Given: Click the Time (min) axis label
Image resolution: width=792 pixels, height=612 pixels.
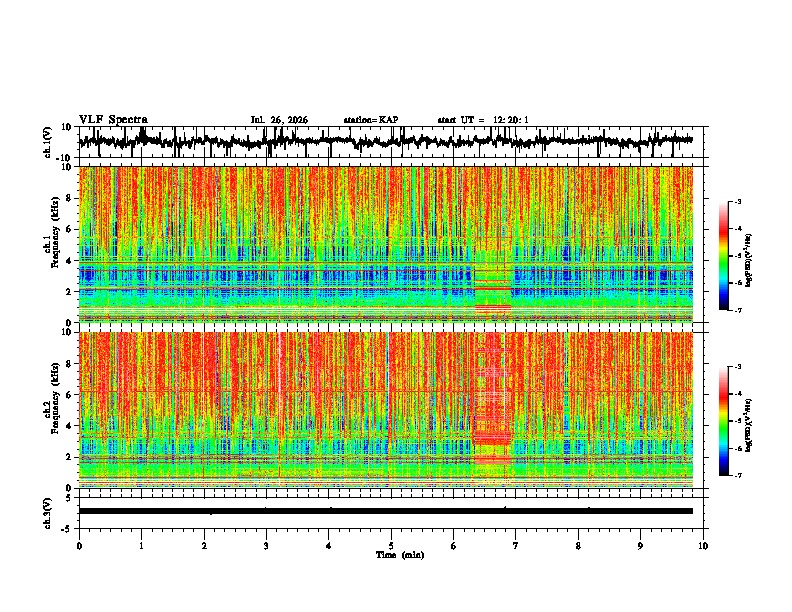Looking at the screenshot, I should pyautogui.click(x=400, y=555).
